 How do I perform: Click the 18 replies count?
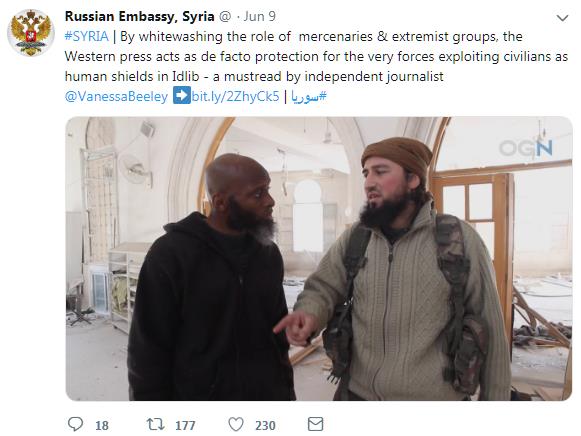(x=102, y=425)
